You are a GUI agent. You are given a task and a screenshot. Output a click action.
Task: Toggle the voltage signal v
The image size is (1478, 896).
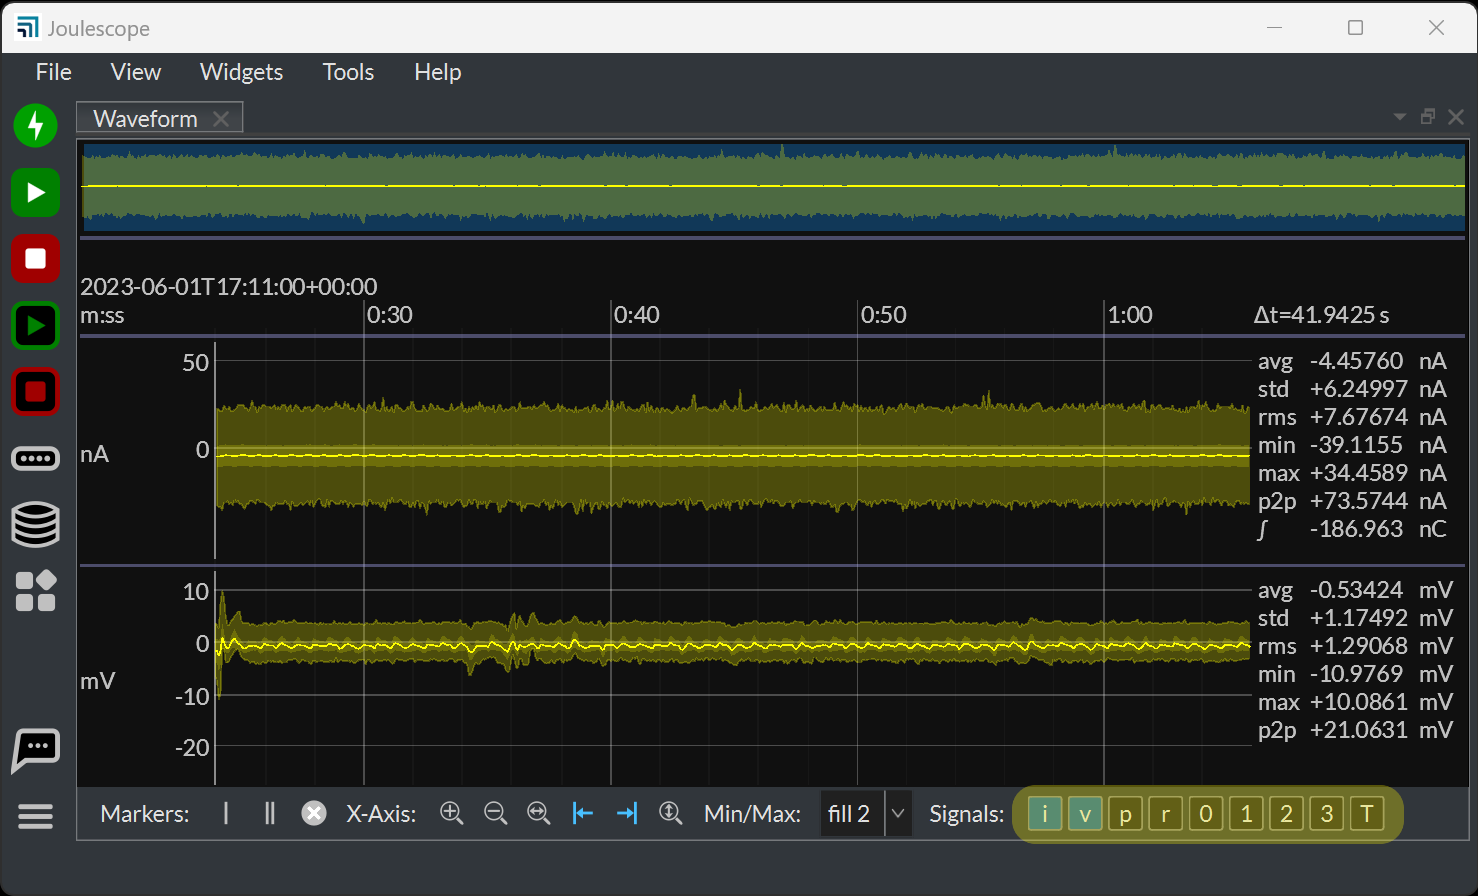pyautogui.click(x=1085, y=814)
